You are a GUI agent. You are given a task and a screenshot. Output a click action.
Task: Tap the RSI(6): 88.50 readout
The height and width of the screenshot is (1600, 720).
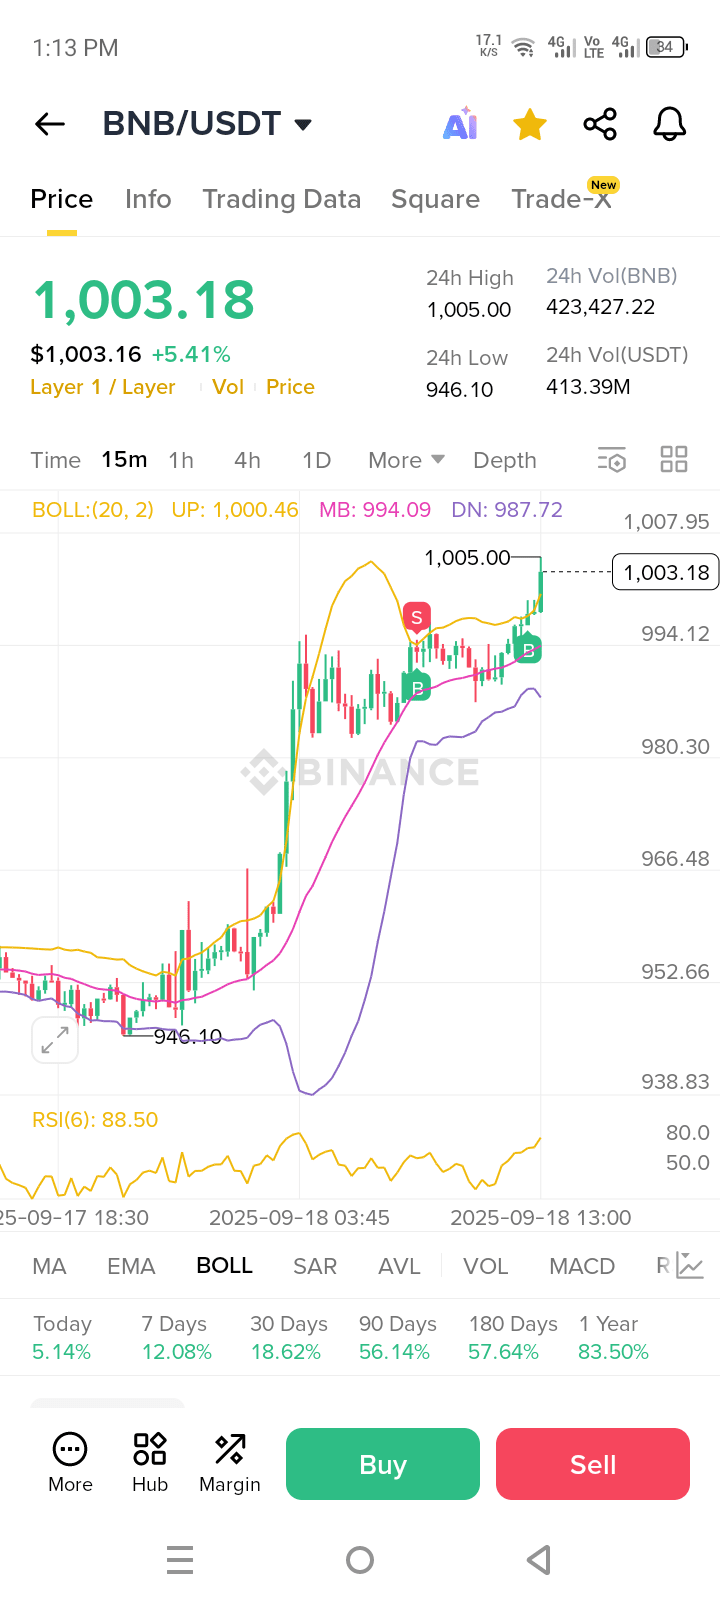click(95, 1120)
